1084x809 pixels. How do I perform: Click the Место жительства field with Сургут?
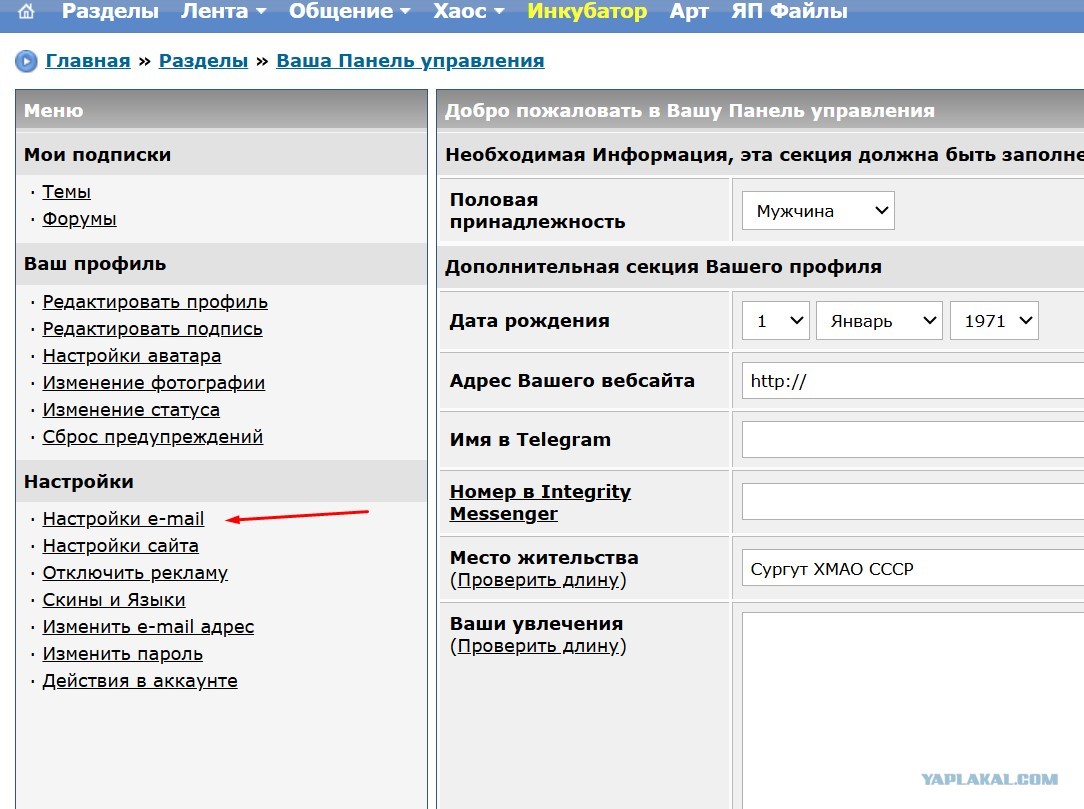pyautogui.click(x=913, y=568)
